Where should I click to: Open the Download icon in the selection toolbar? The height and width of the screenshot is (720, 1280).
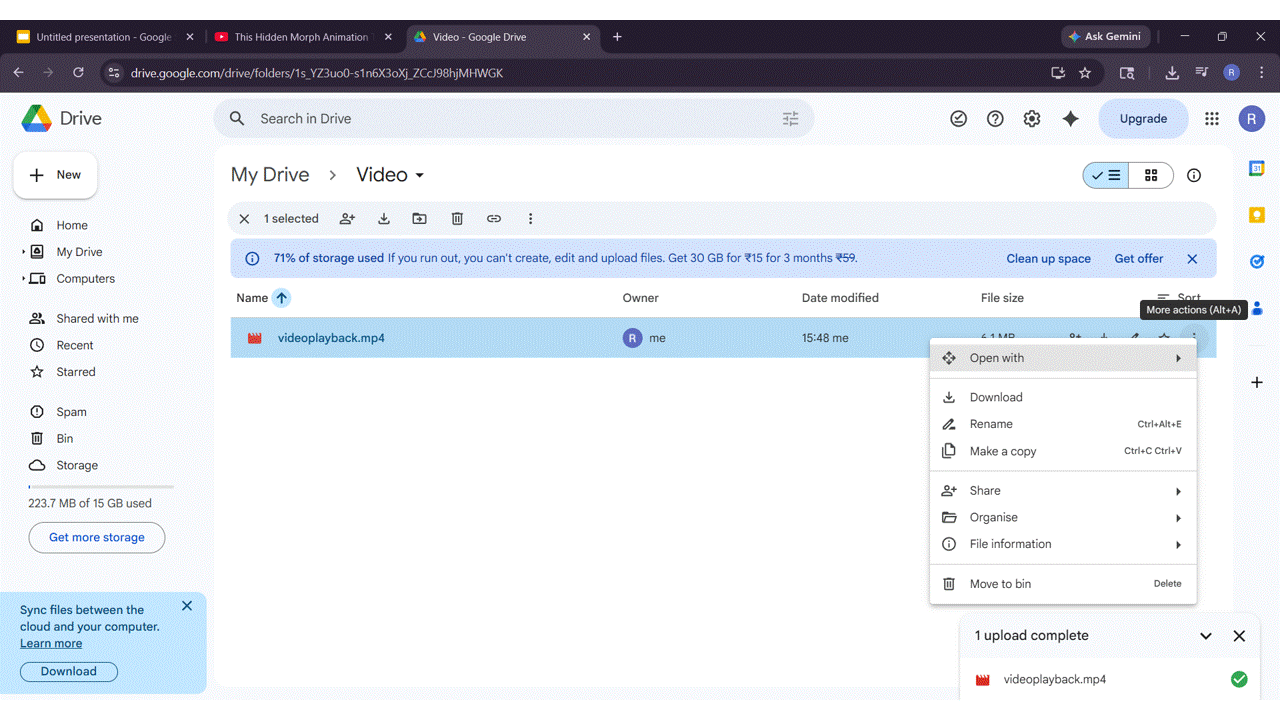pyautogui.click(x=383, y=218)
